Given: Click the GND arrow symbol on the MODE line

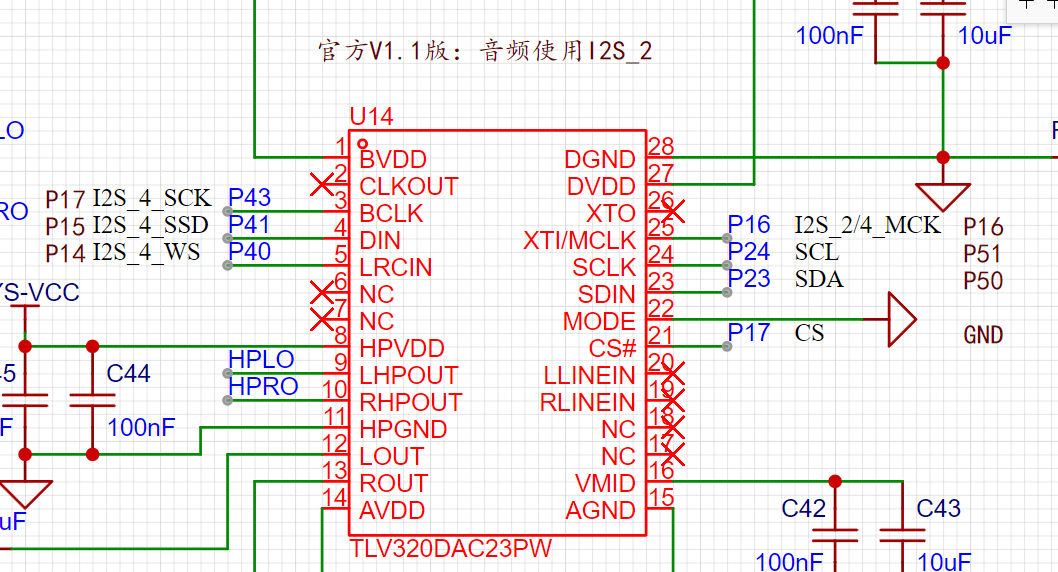Looking at the screenshot, I should (x=902, y=319).
